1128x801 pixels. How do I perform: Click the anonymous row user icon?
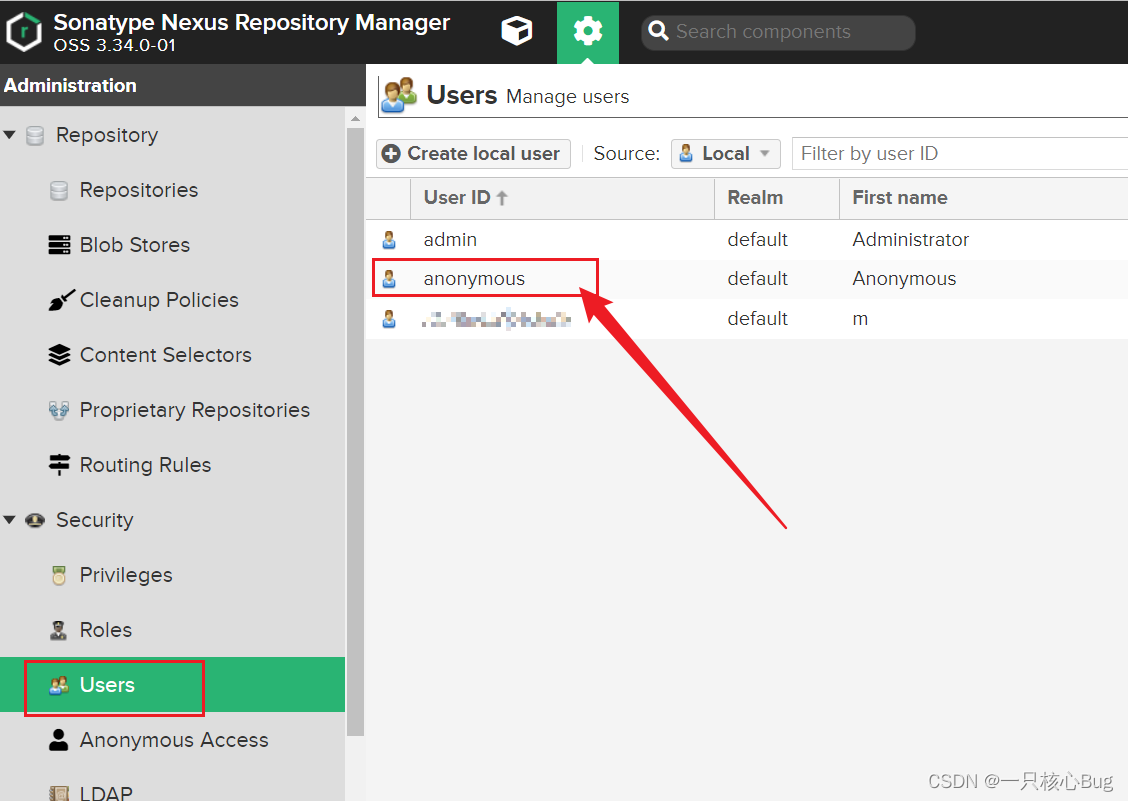click(389, 279)
